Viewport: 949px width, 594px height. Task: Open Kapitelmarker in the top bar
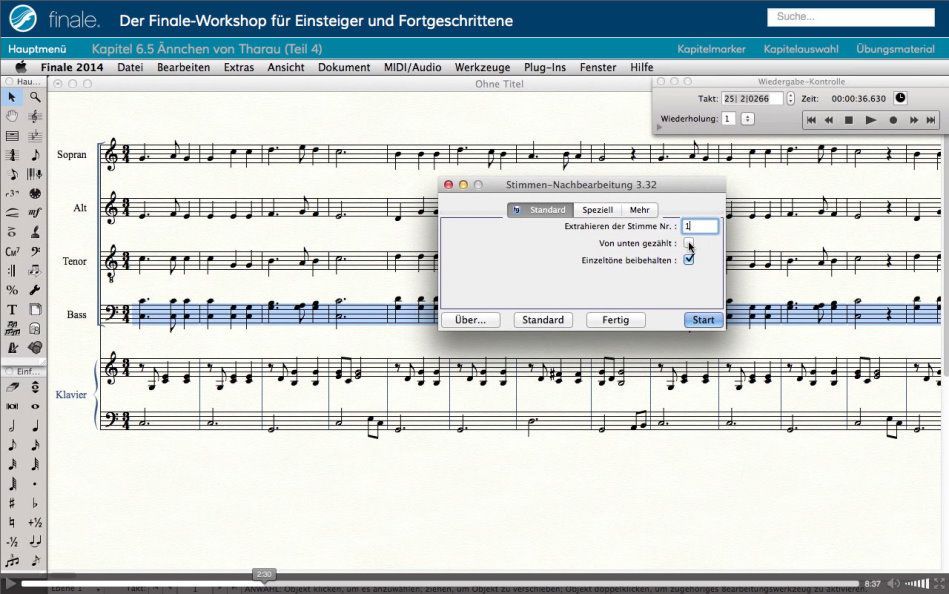tap(711, 49)
